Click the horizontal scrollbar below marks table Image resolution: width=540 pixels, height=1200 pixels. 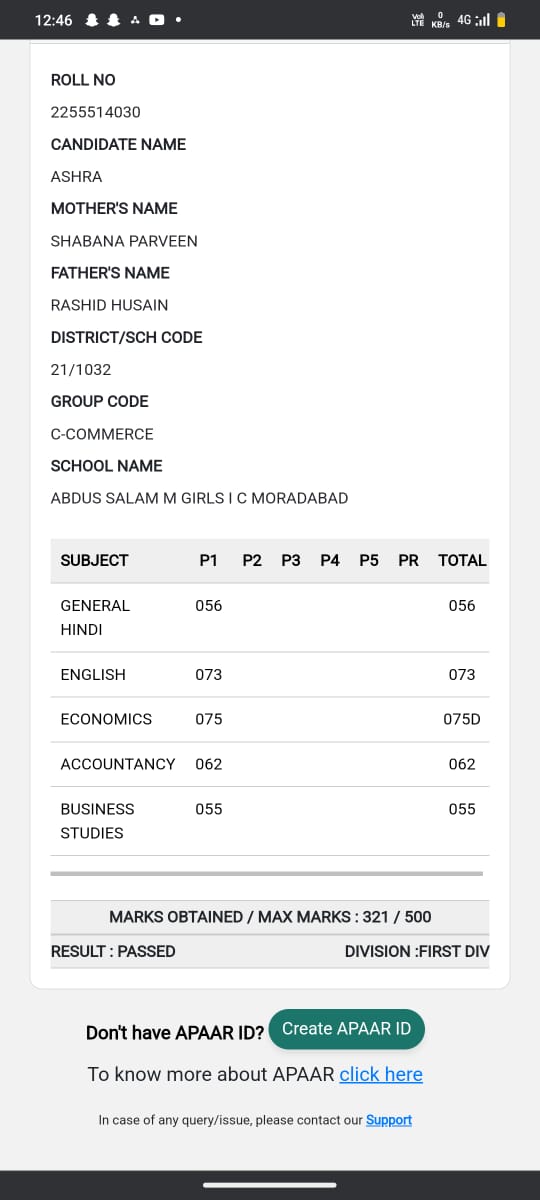click(x=266, y=873)
